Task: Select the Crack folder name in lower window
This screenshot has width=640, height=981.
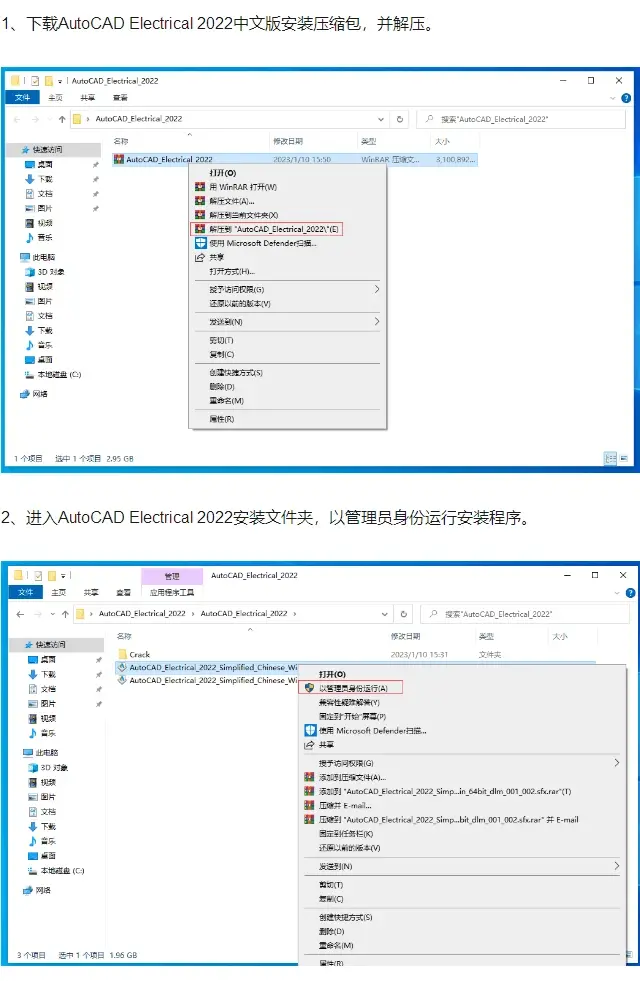Action: pos(140,654)
